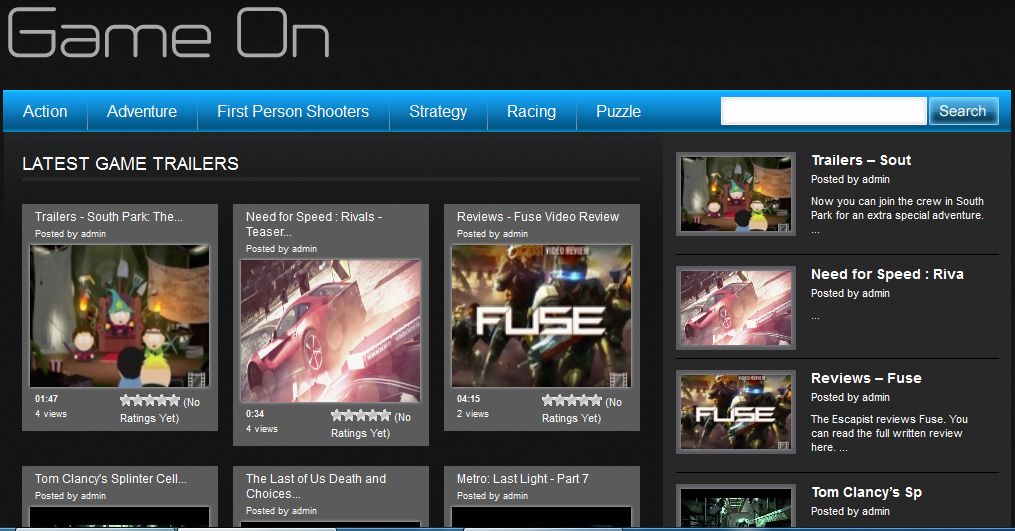Open 'Tom Clancy's Splinter Cell...' card title
The image size is (1015, 531).
111,479
